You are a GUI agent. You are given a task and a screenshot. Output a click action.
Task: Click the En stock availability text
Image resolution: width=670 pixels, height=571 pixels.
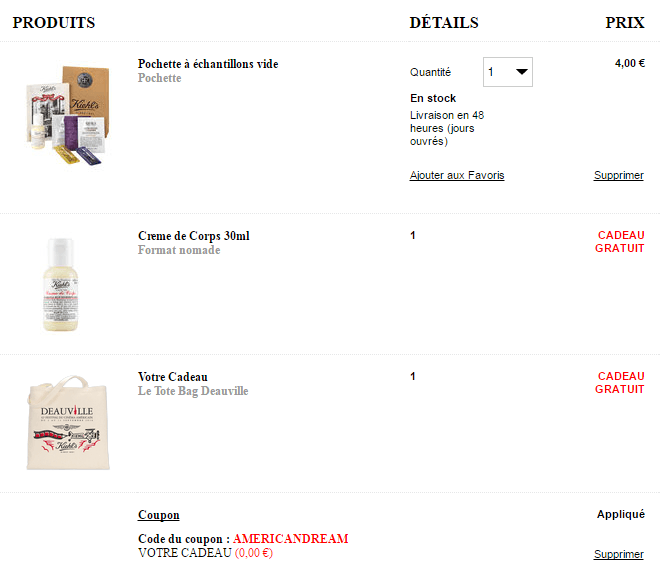point(433,98)
